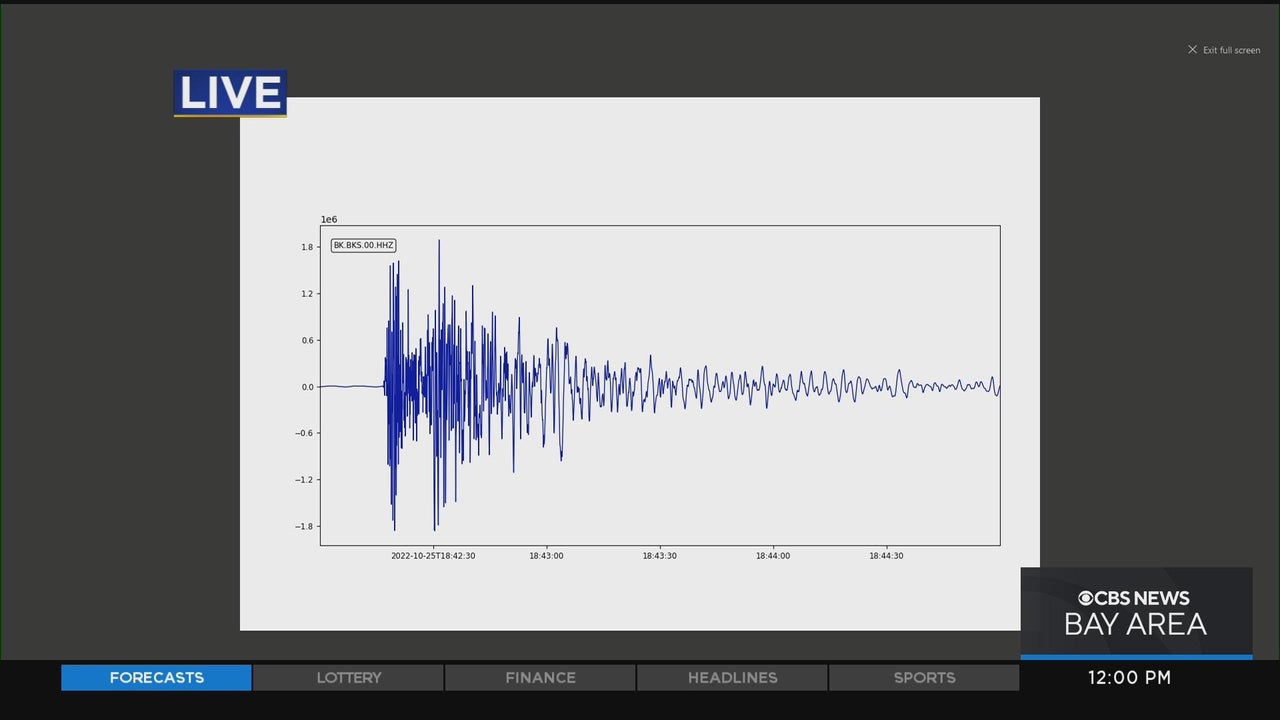Click the −1.8 value on the y-axis
This screenshot has width=1280, height=720.
(305, 526)
